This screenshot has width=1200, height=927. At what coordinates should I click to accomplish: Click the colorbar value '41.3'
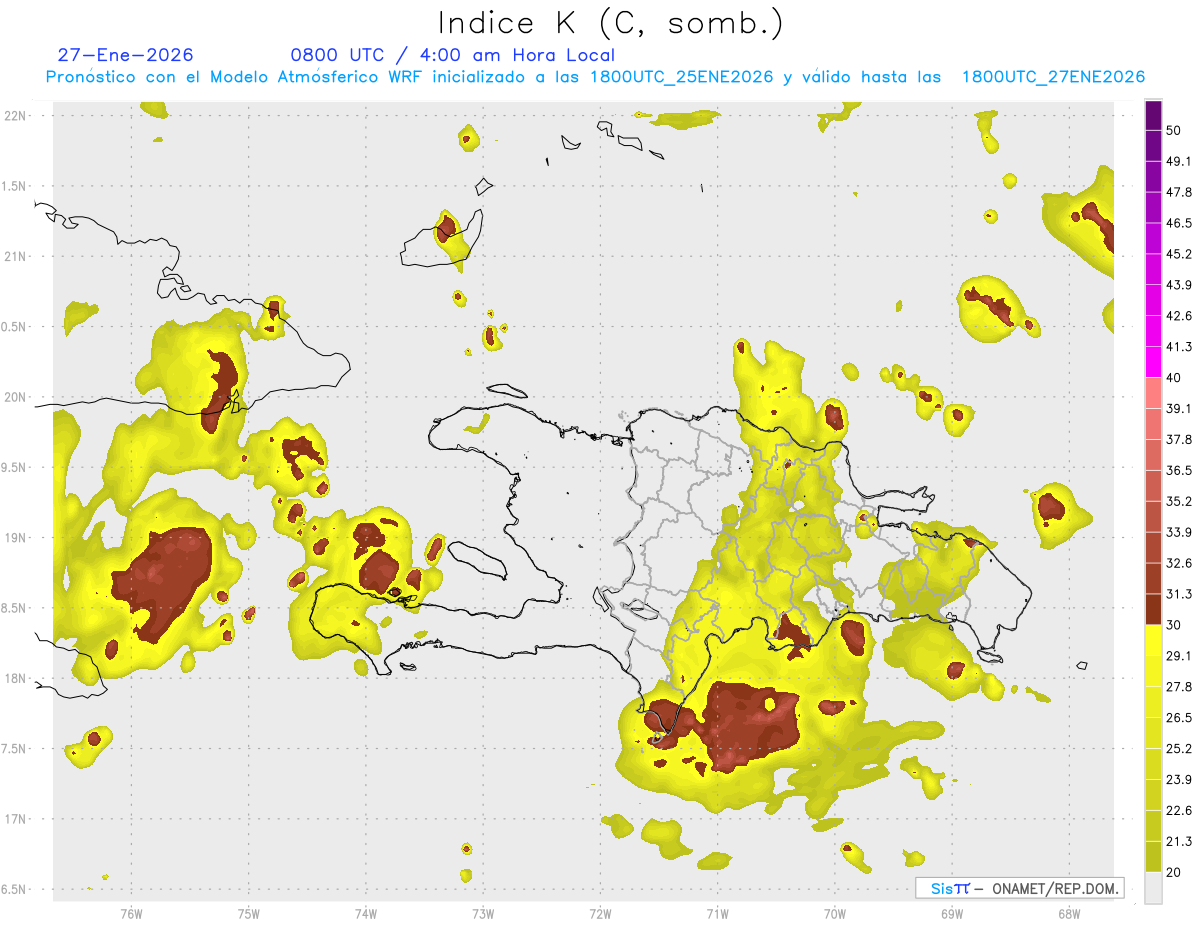pos(1179,347)
